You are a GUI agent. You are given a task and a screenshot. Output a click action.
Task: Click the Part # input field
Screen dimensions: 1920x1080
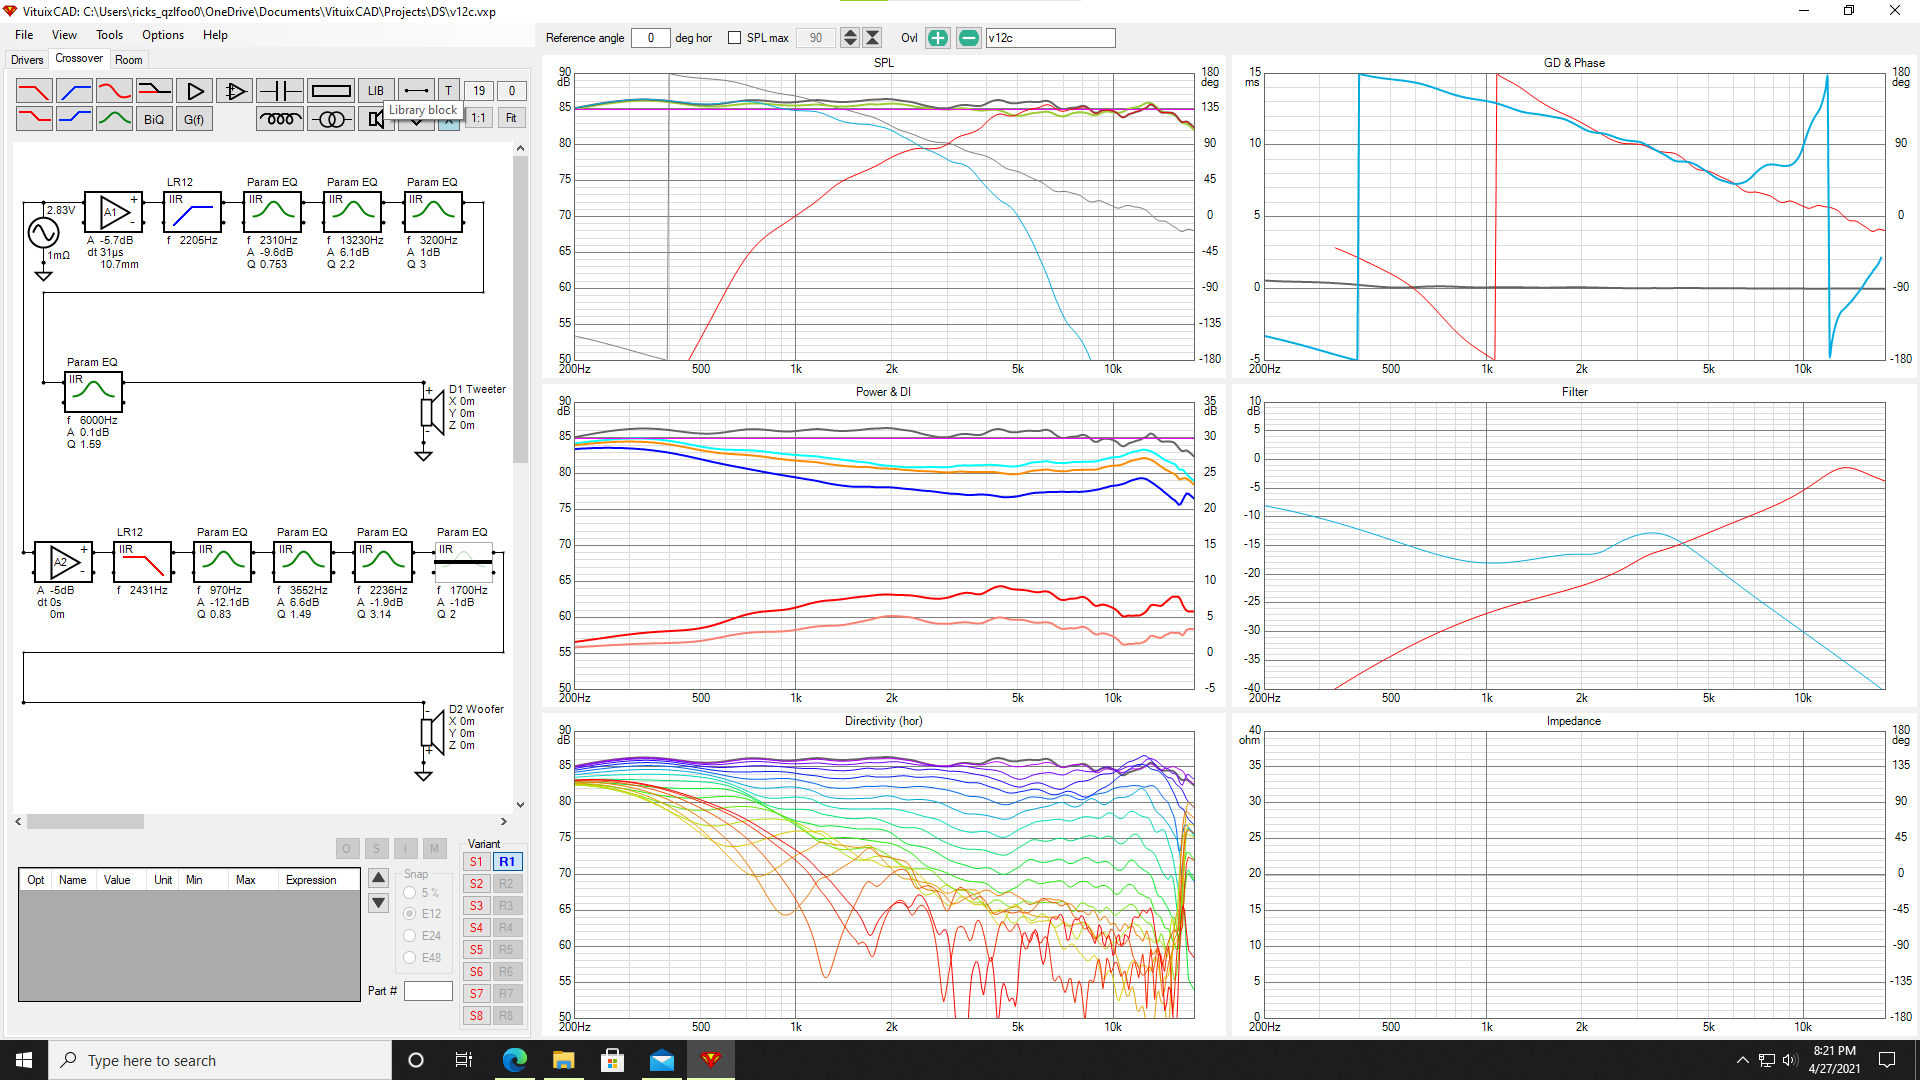428,991
